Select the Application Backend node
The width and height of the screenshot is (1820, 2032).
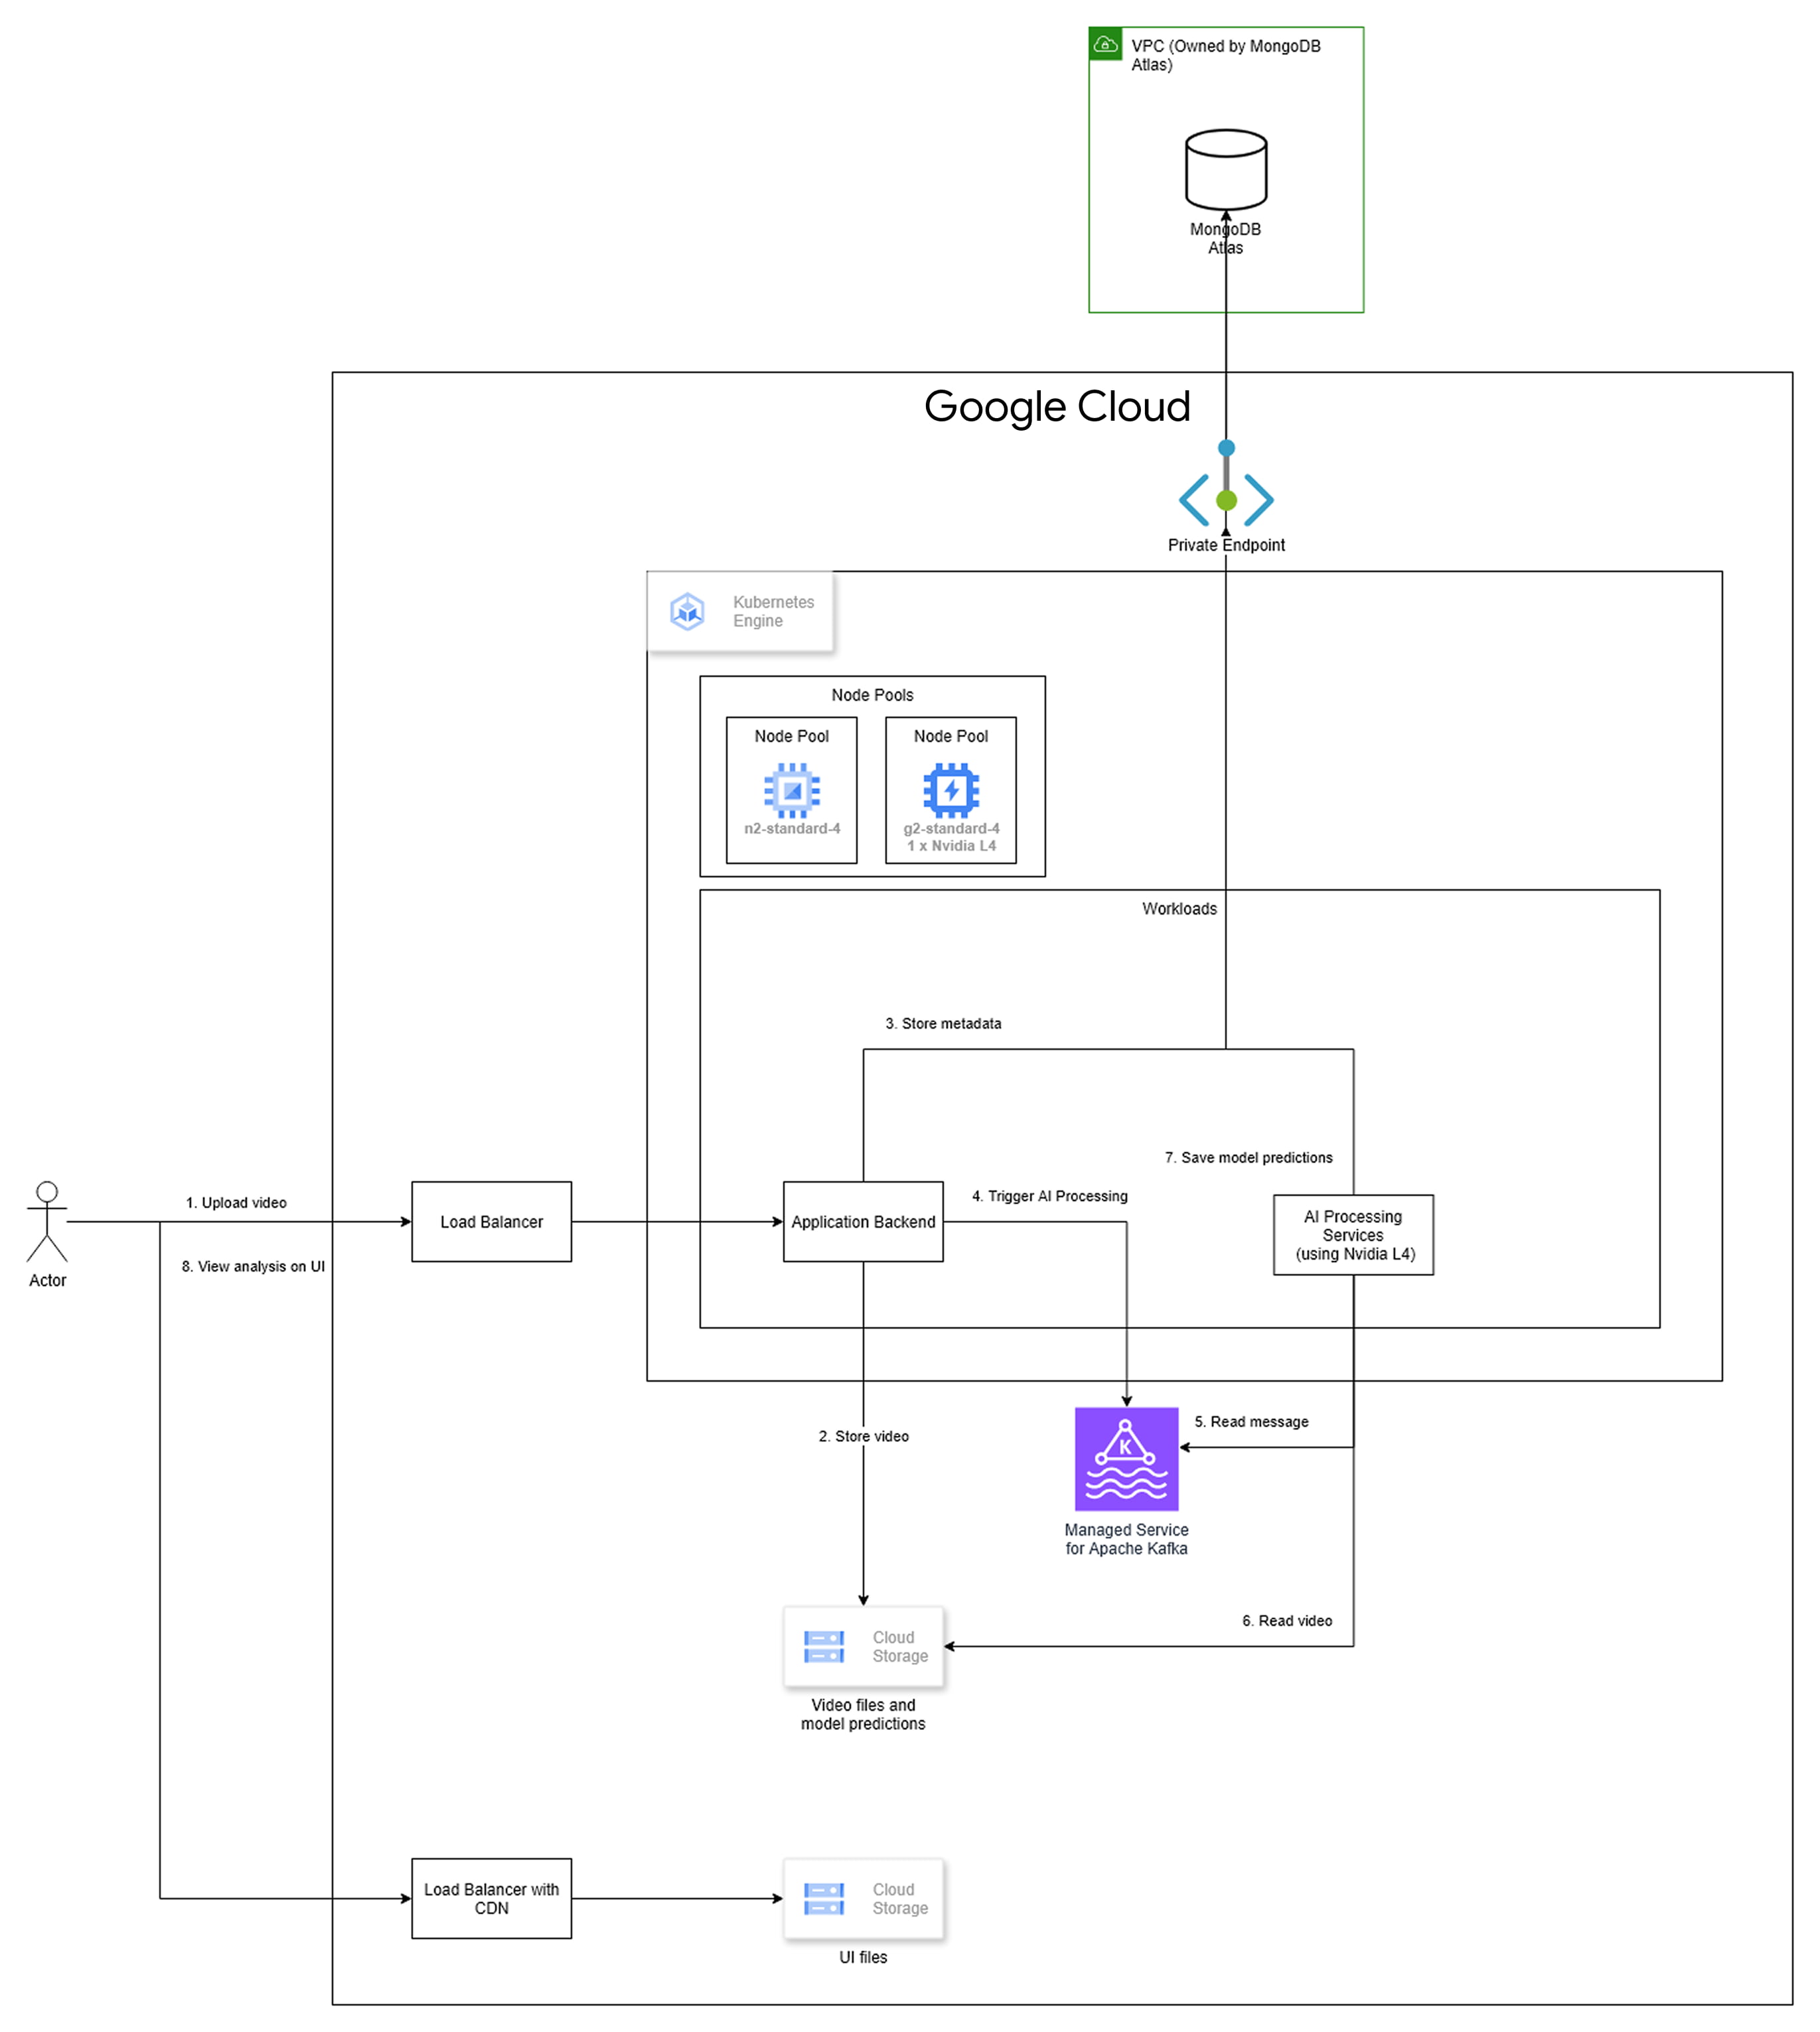863,1222
